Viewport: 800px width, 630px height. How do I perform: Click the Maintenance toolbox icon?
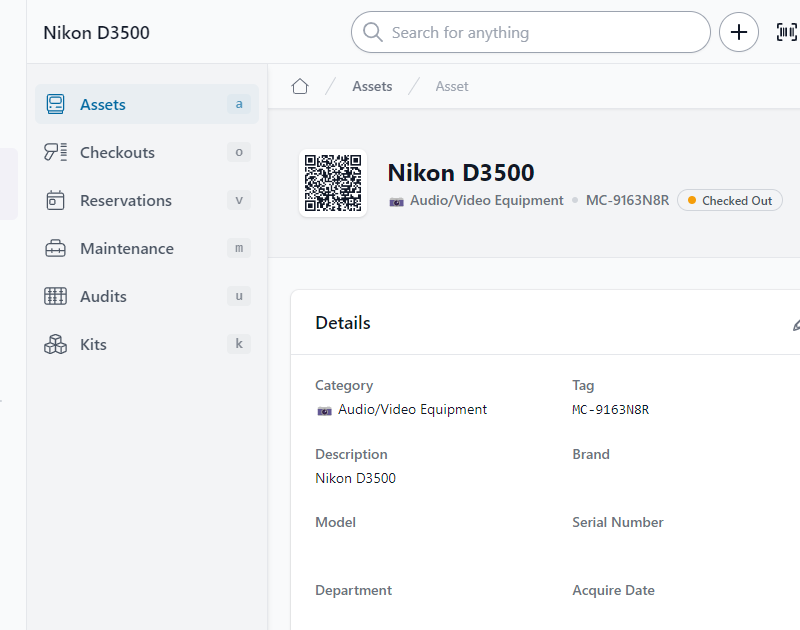pos(55,248)
